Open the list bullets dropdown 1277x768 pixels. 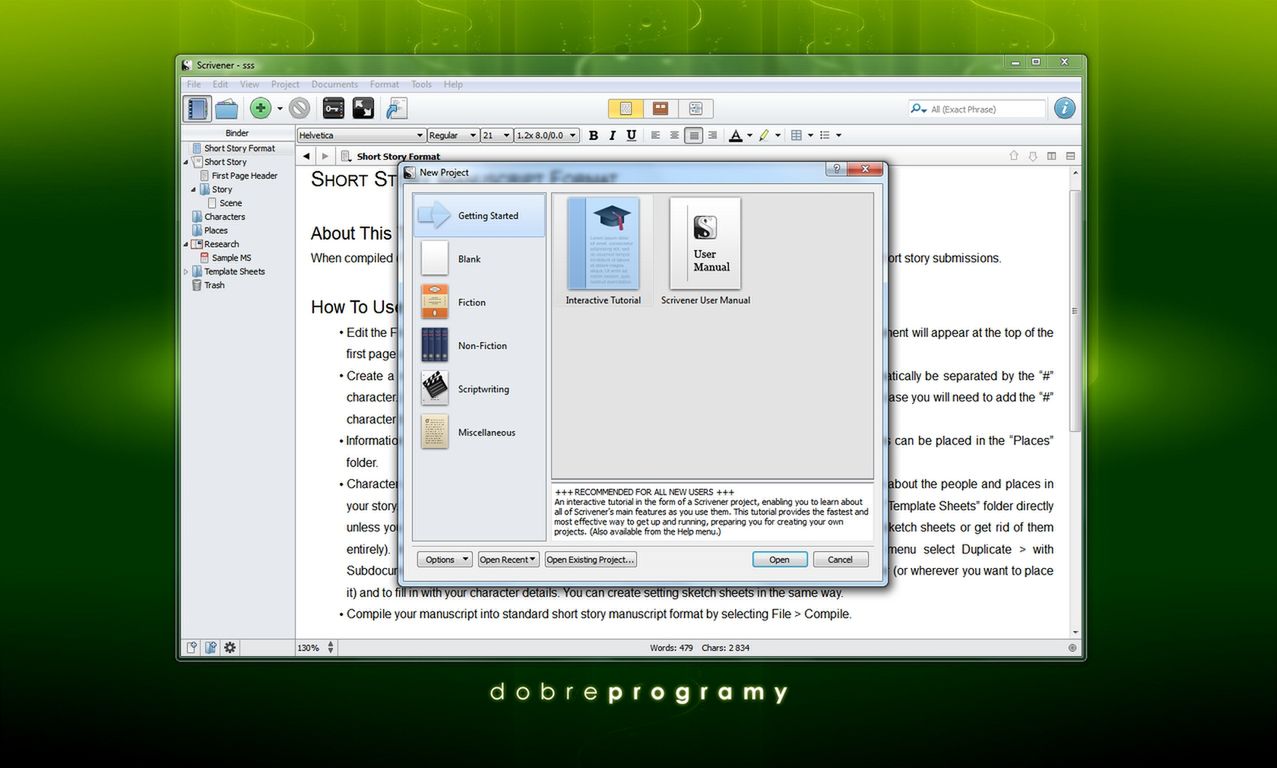pyautogui.click(x=838, y=135)
